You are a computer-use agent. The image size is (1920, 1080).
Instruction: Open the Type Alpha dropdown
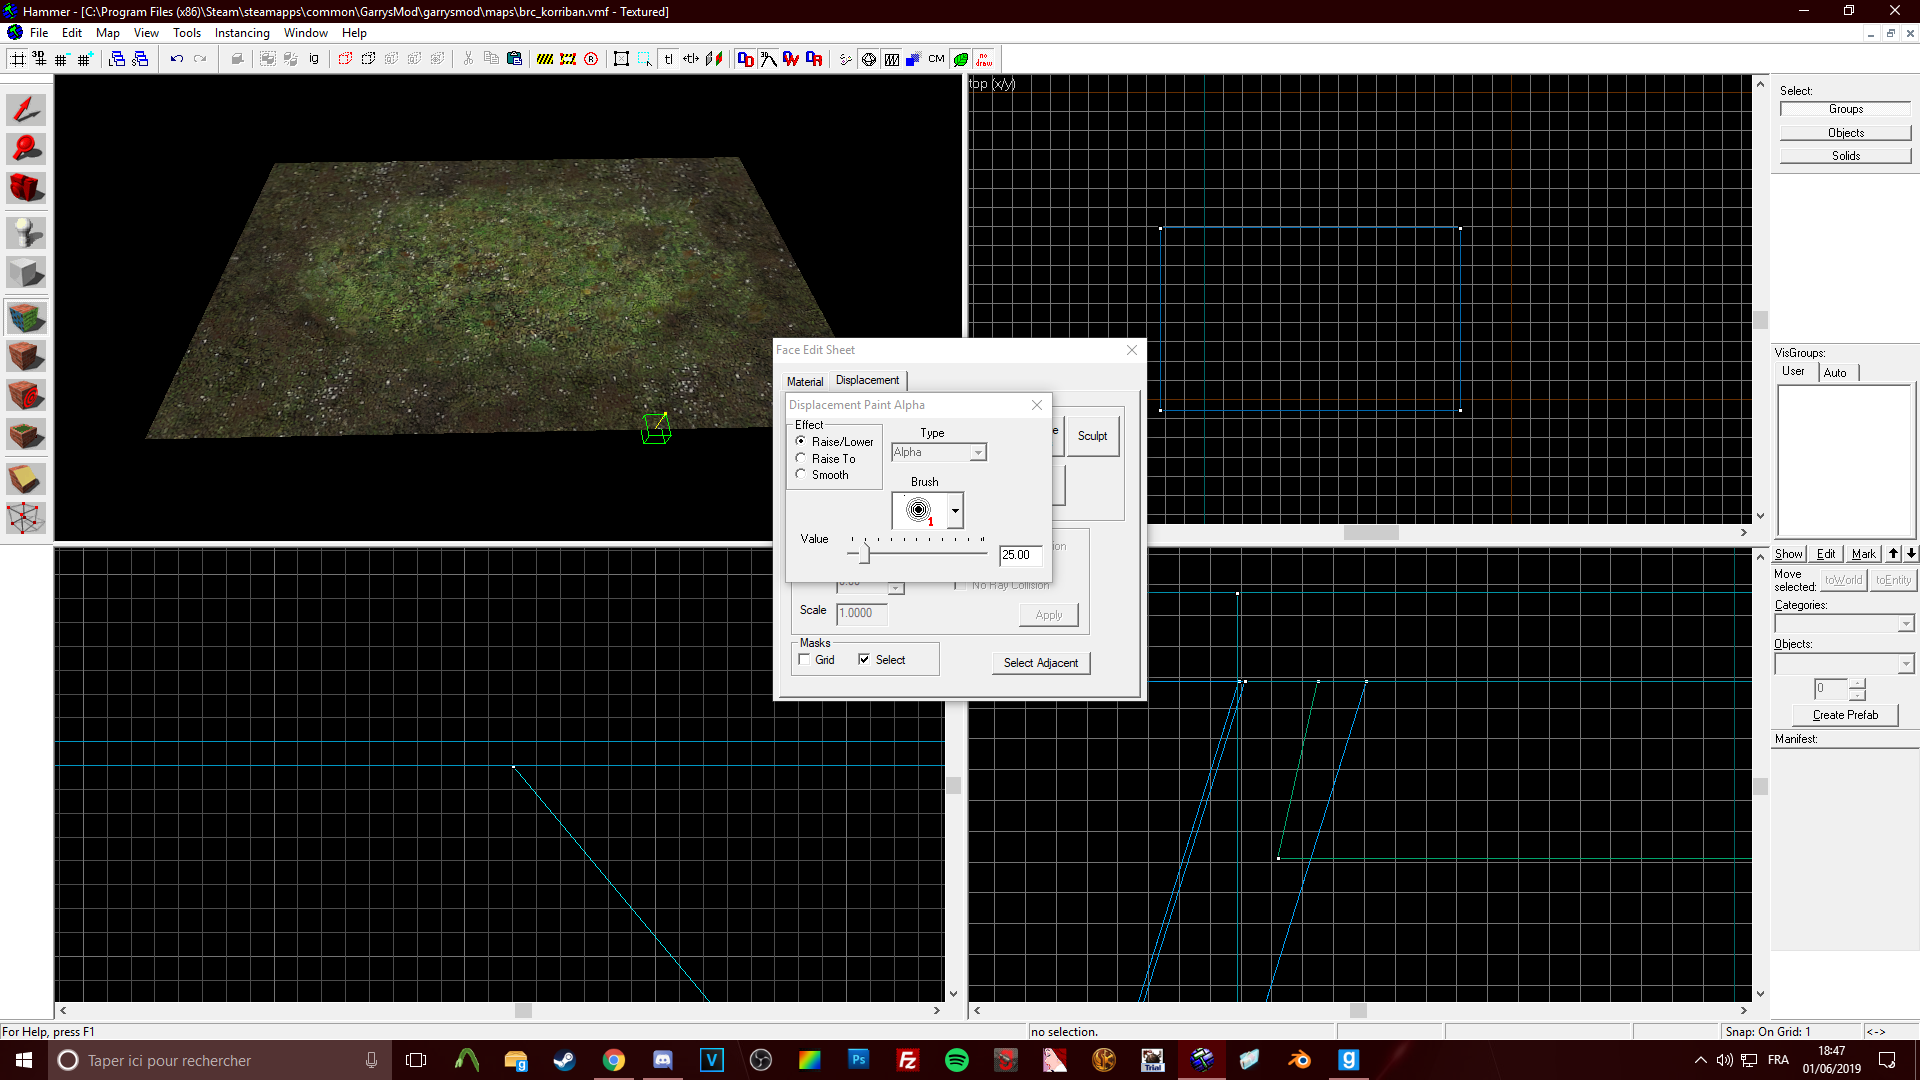coord(939,453)
